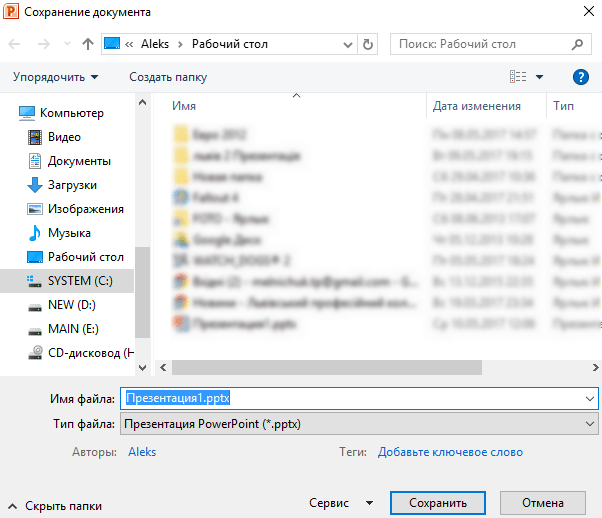Select SYSTEM (C:) drive
Viewport: 602px width, 518px height.
(67, 281)
